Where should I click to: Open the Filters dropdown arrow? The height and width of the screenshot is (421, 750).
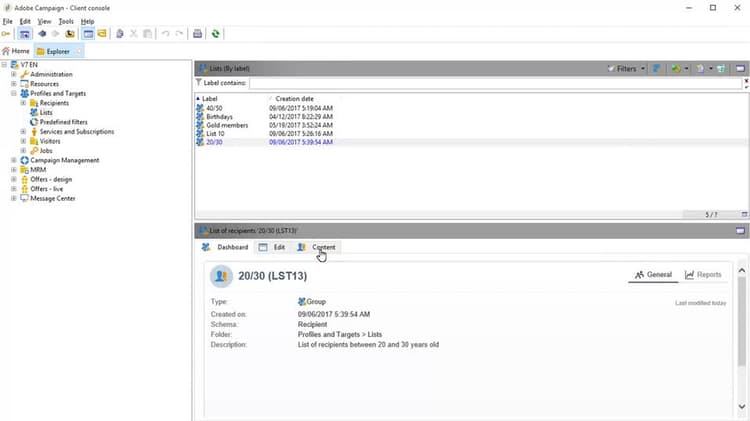pos(642,69)
